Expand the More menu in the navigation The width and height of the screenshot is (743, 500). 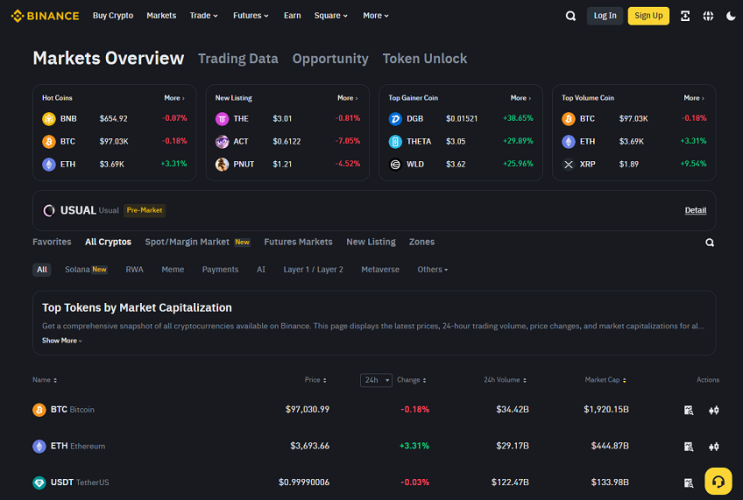click(x=376, y=16)
